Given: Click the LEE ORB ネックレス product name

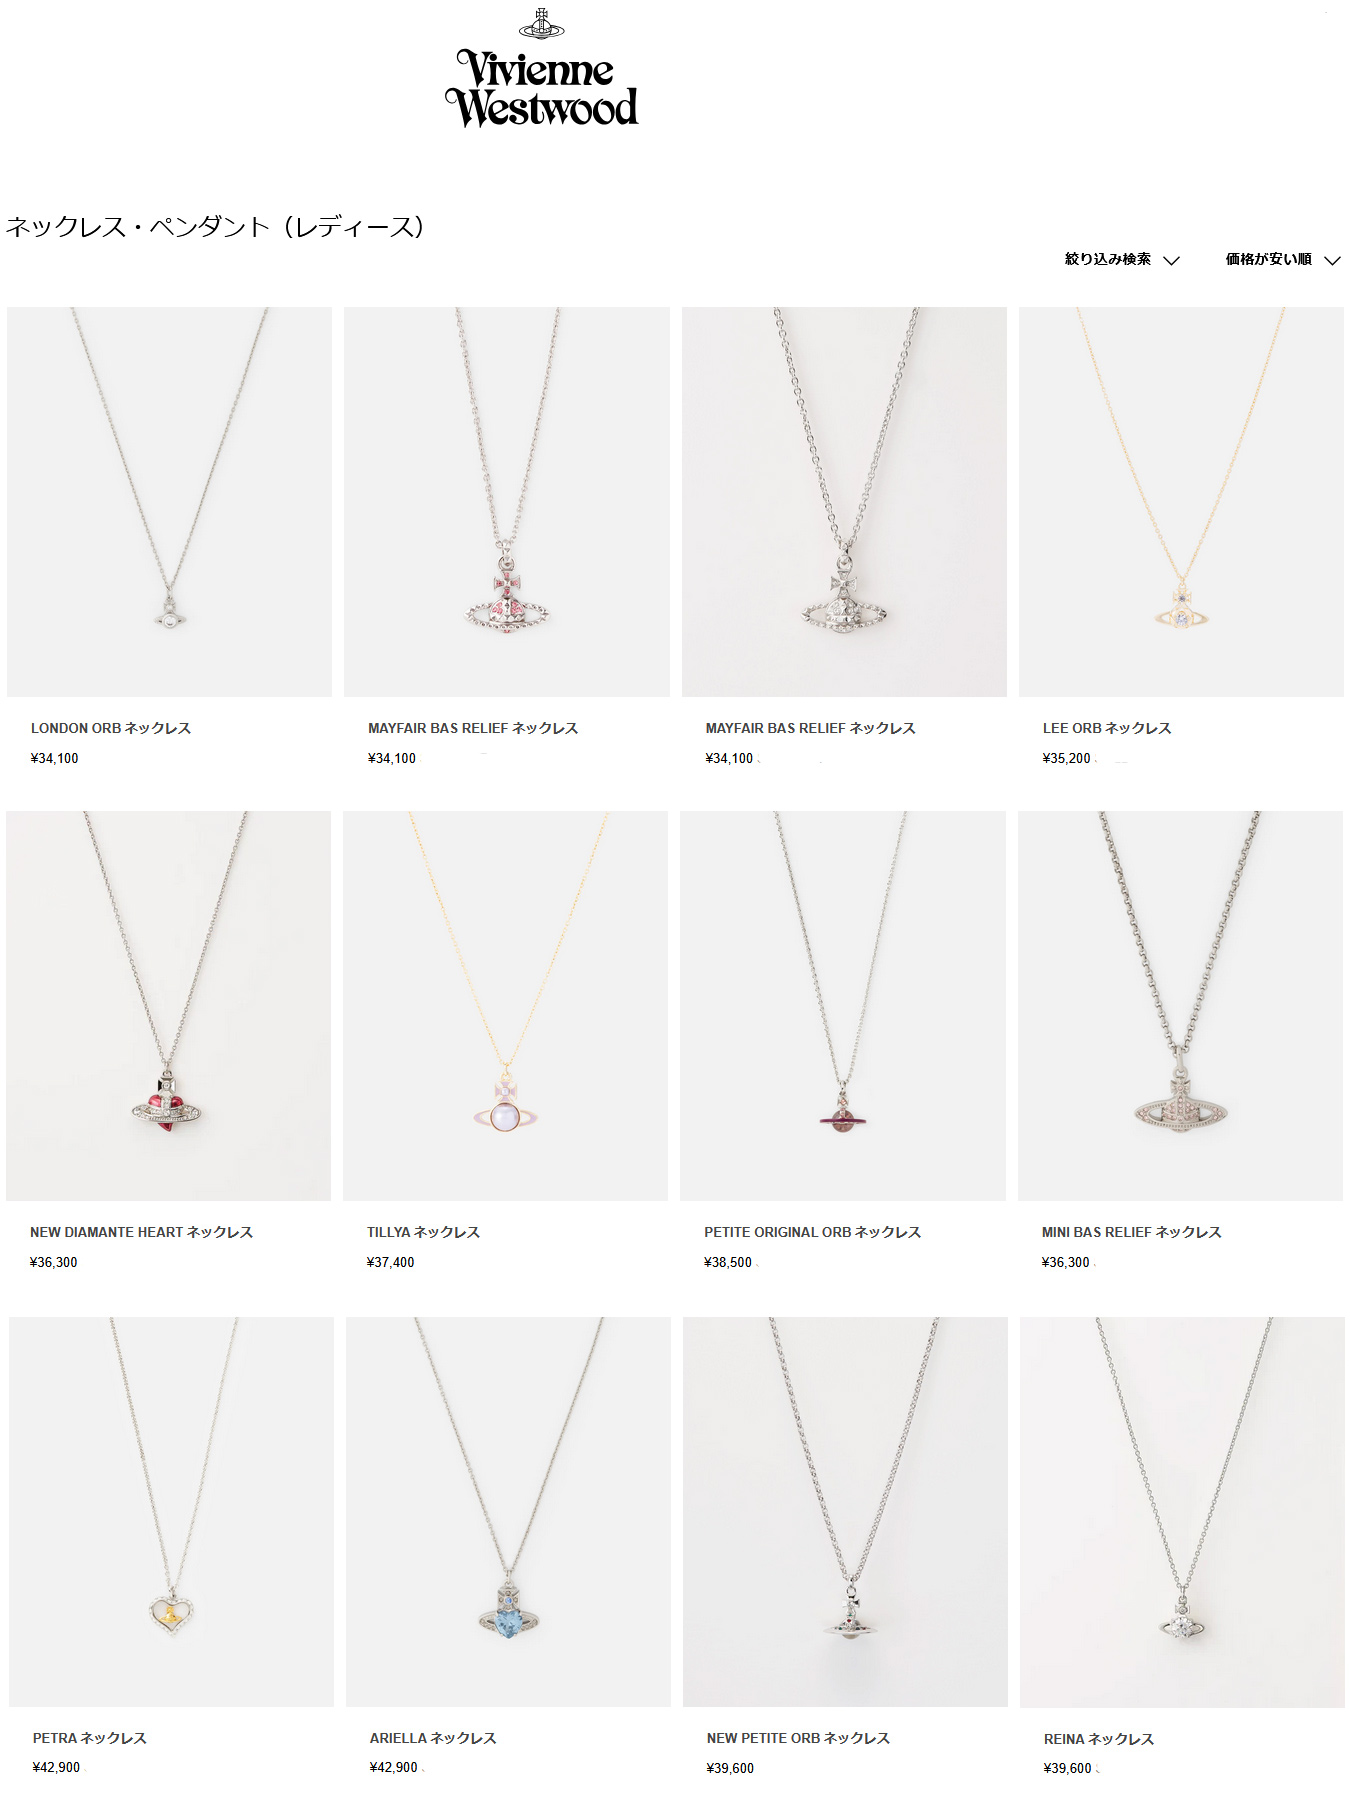Looking at the screenshot, I should [1107, 728].
